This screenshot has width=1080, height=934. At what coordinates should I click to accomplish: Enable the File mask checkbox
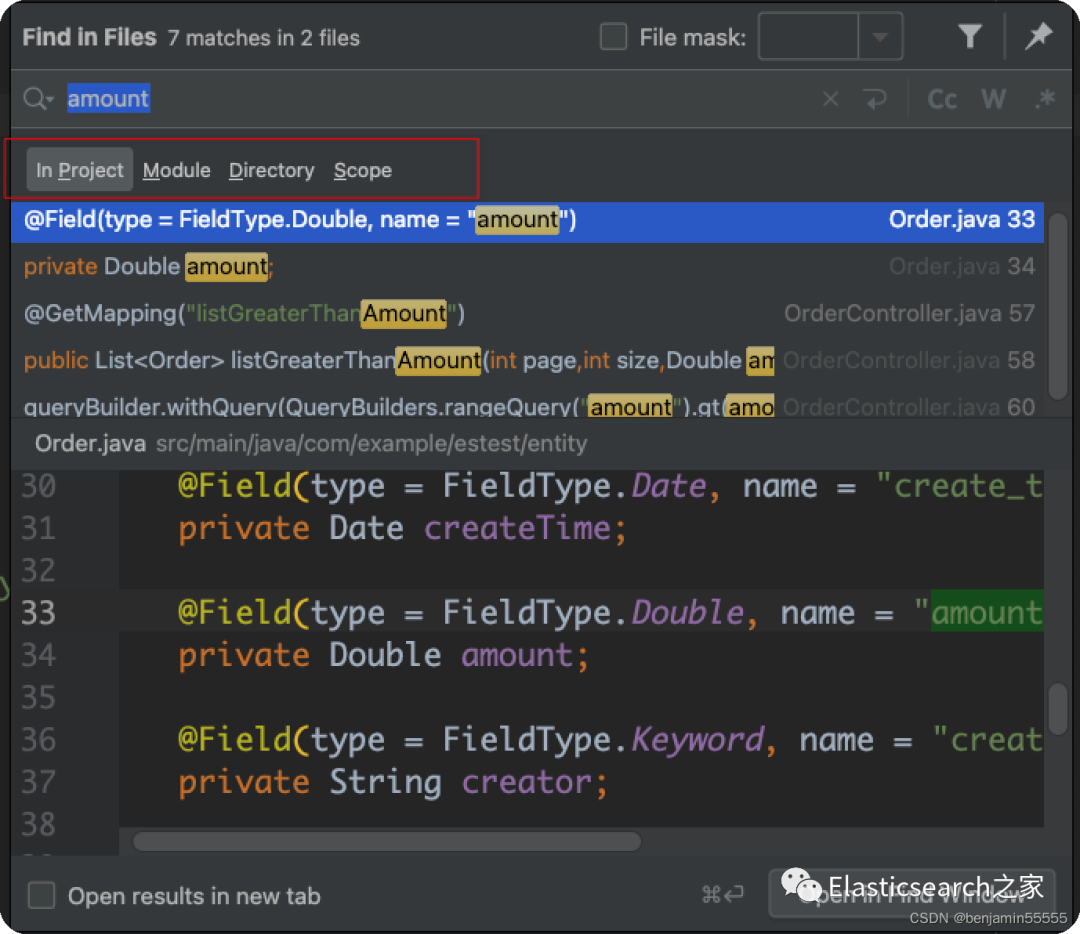coord(613,37)
